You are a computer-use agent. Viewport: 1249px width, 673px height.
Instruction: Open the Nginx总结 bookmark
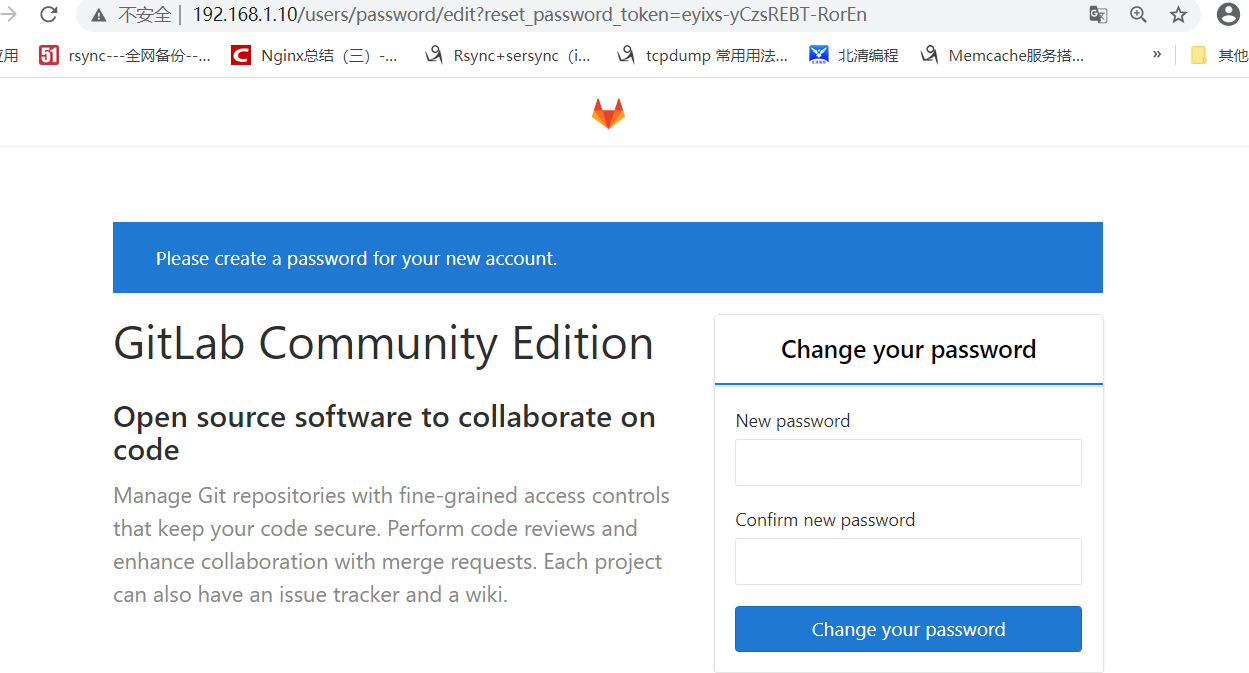(x=314, y=56)
